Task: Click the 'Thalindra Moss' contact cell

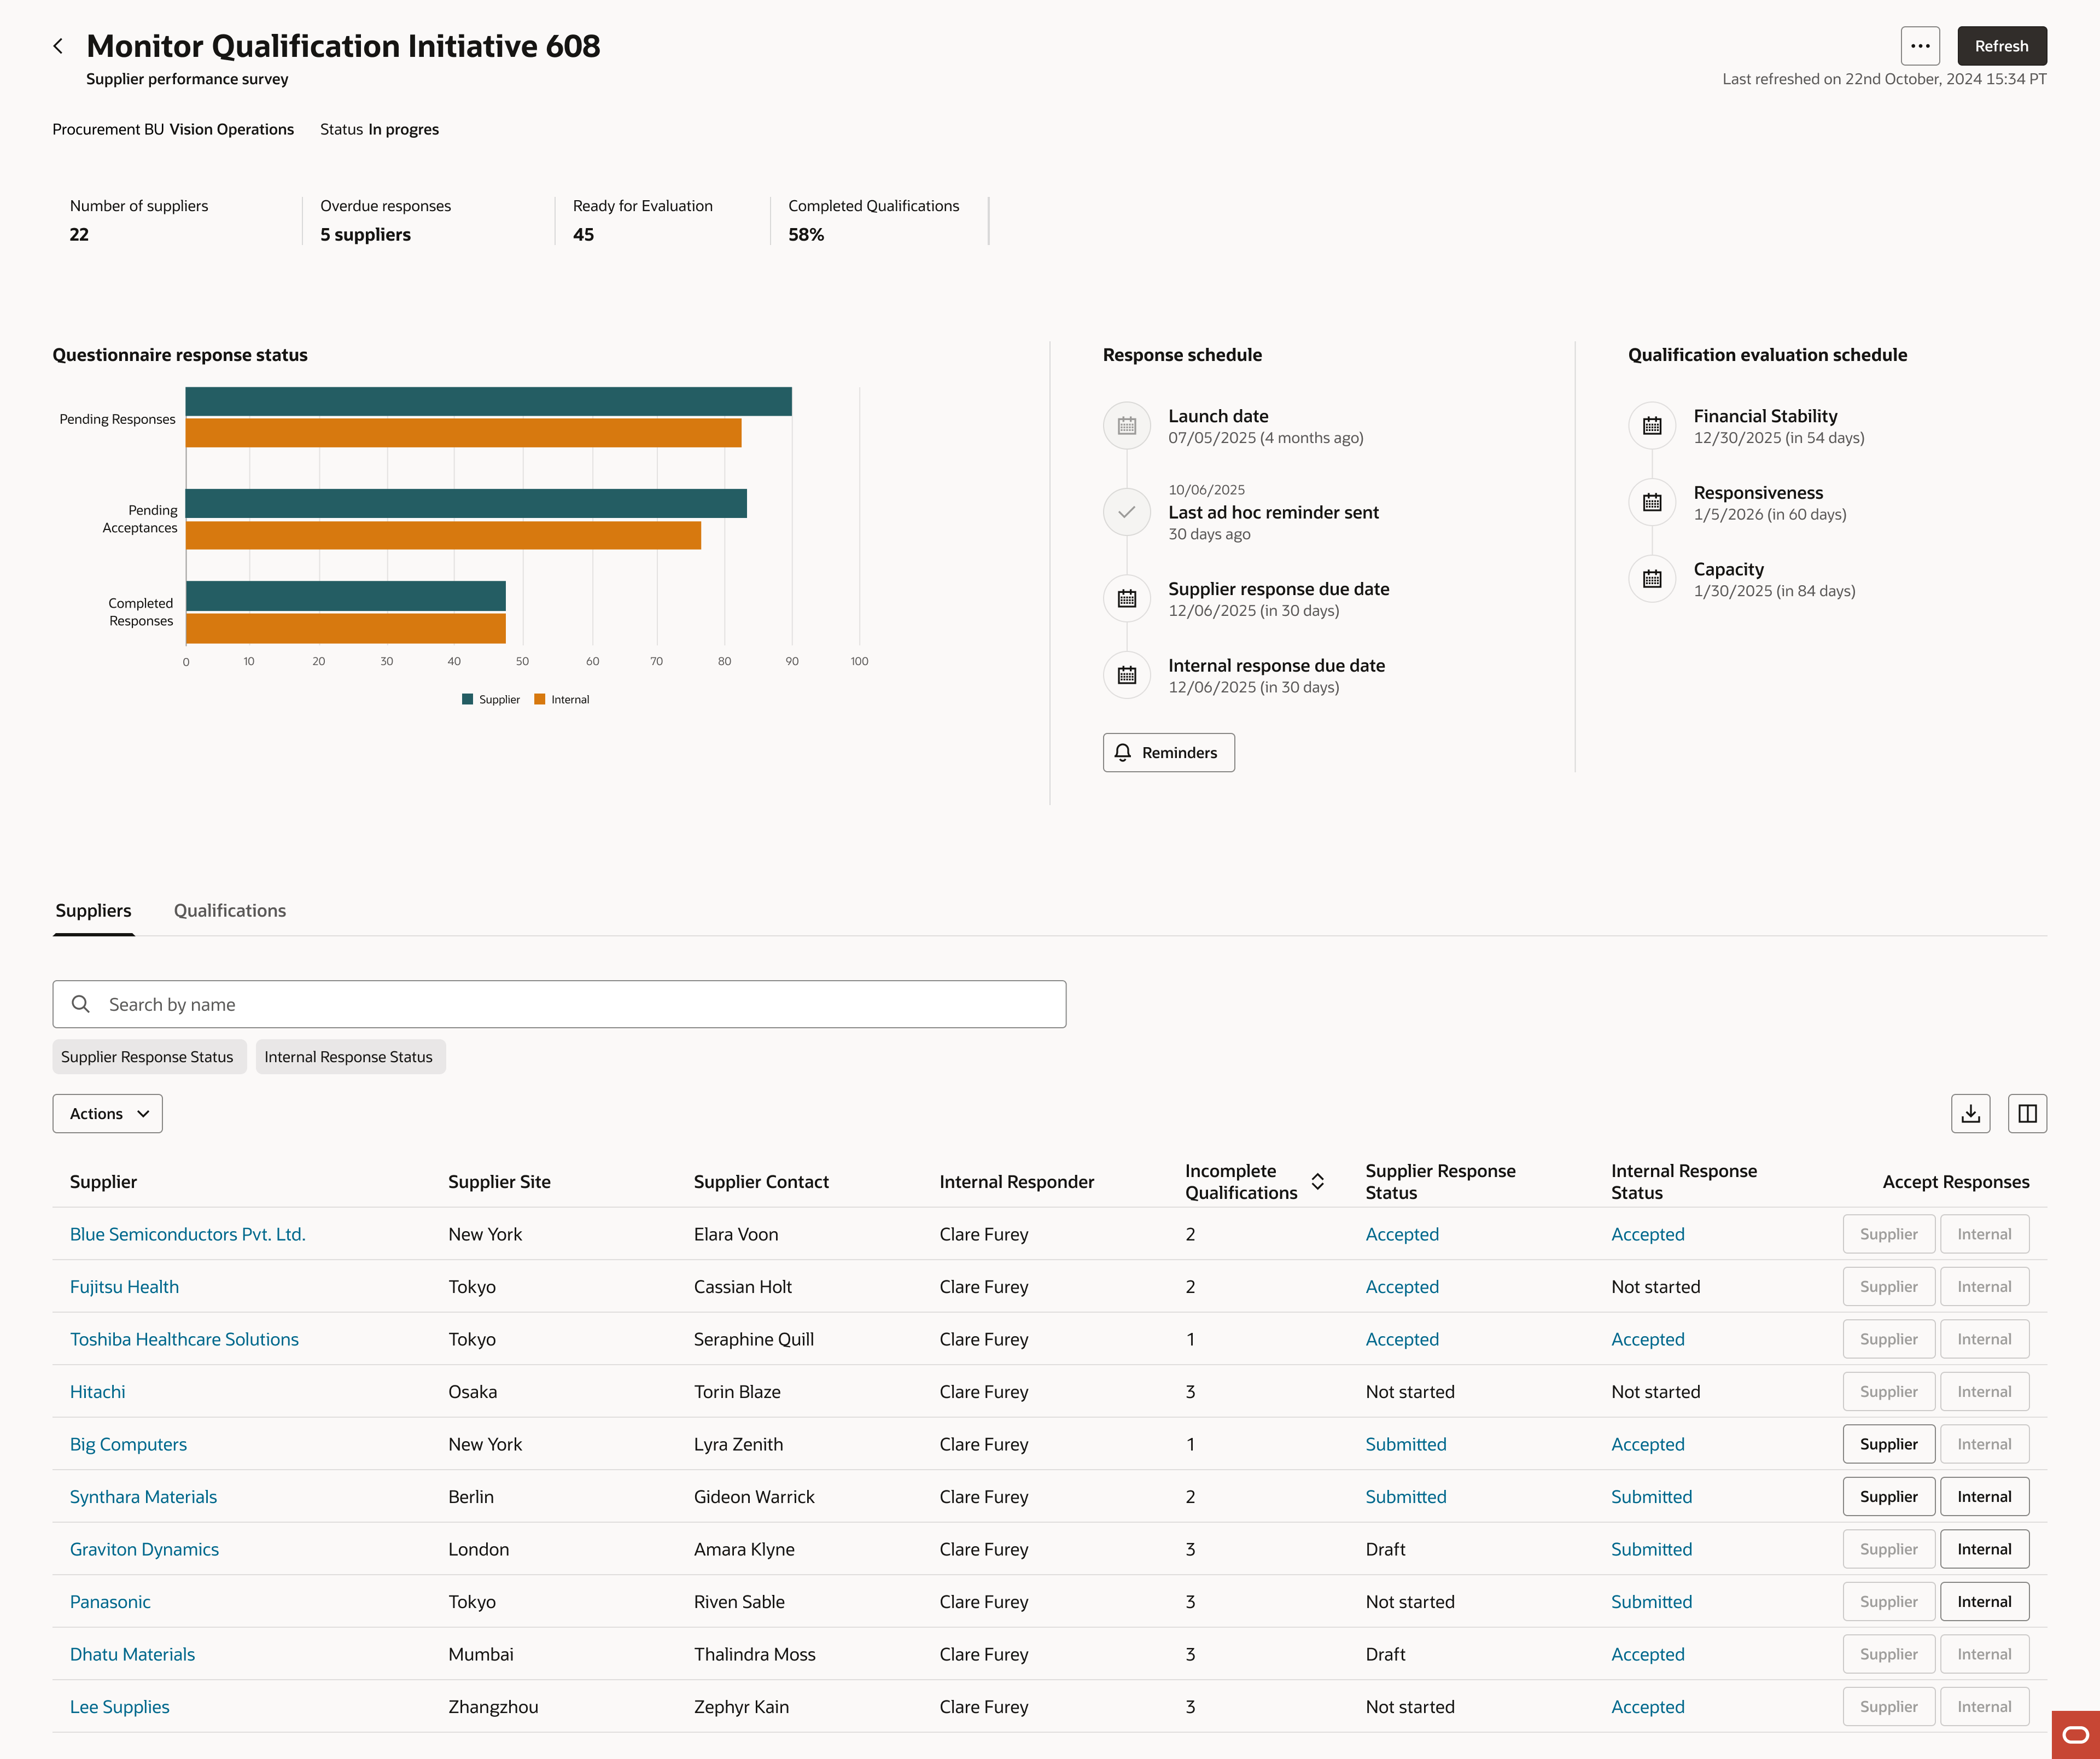Action: [754, 1654]
